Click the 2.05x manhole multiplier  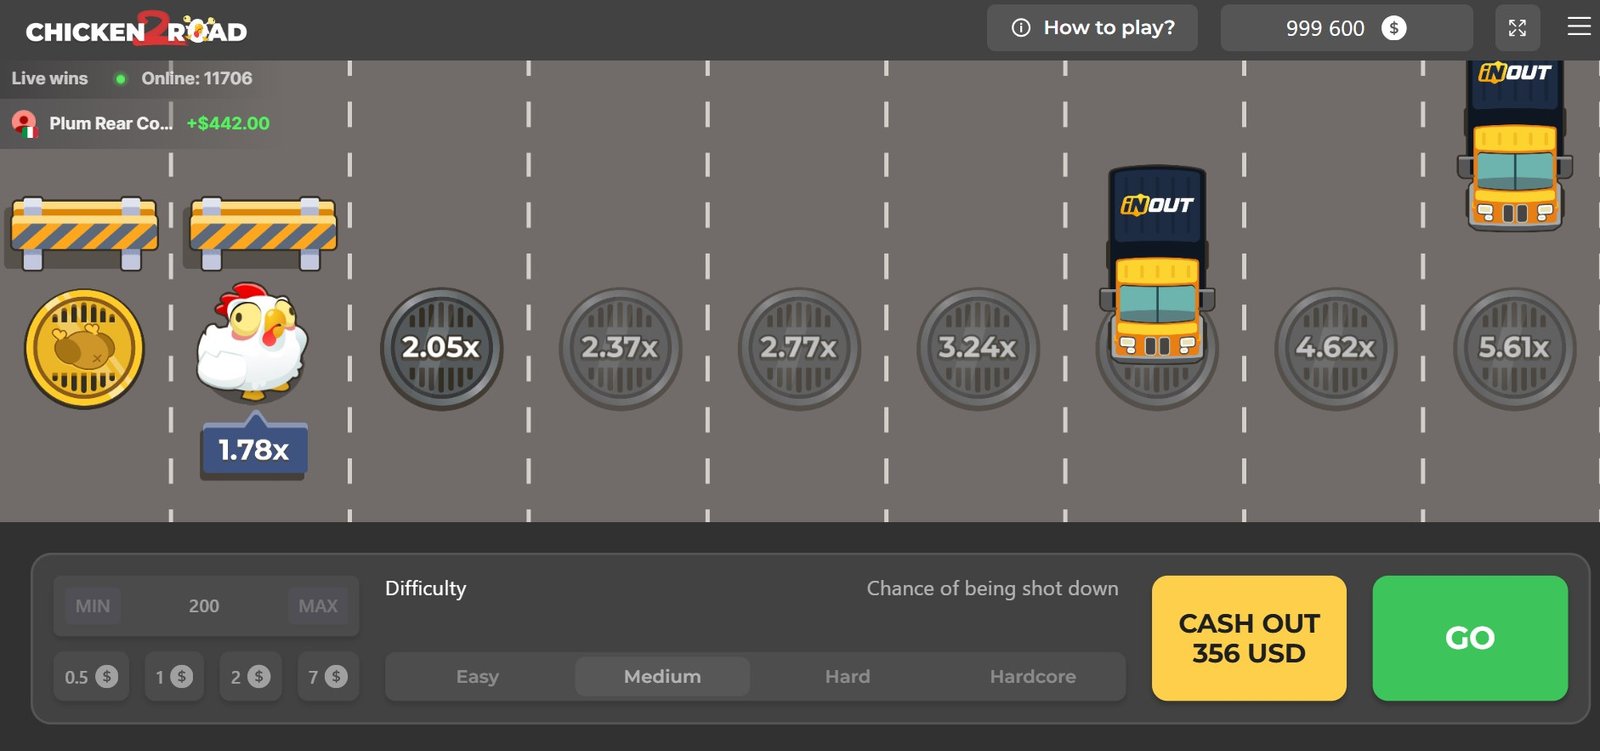pyautogui.click(x=441, y=348)
